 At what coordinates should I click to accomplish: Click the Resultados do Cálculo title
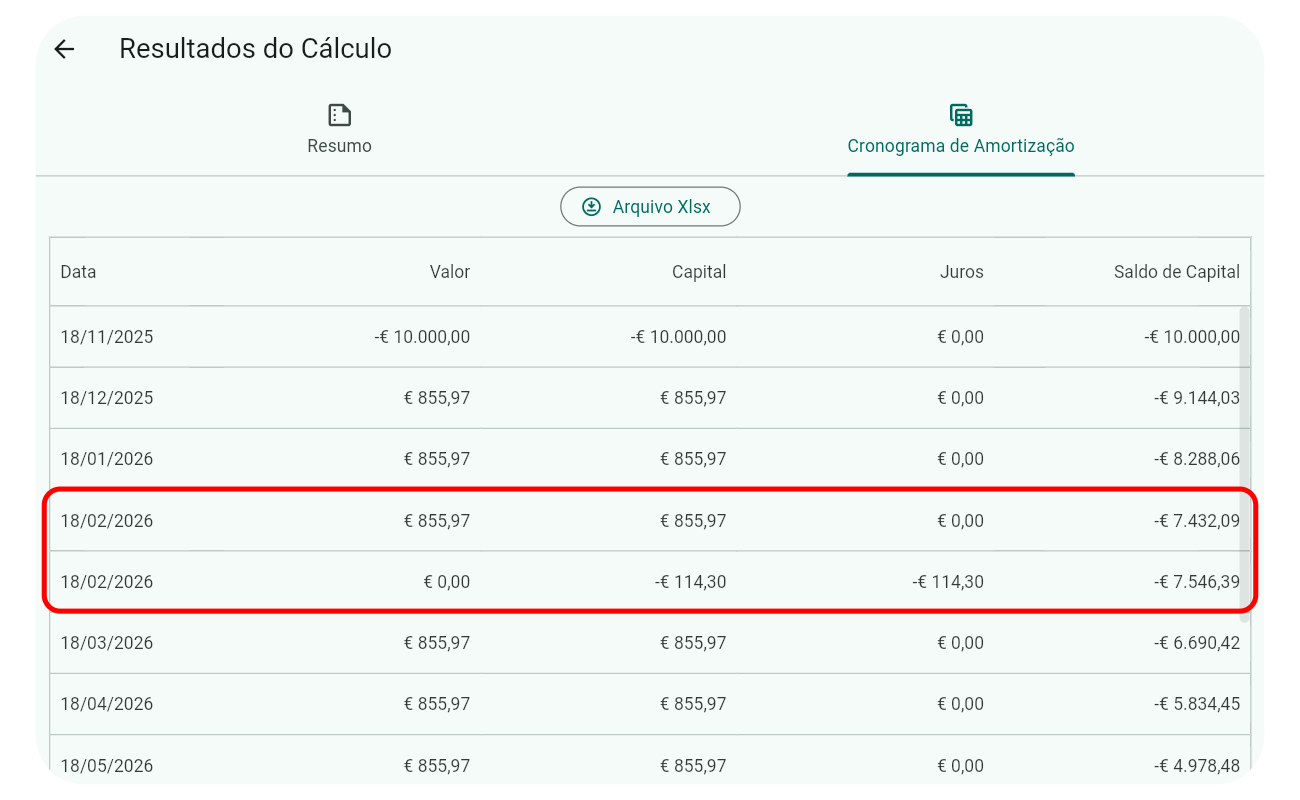point(255,48)
